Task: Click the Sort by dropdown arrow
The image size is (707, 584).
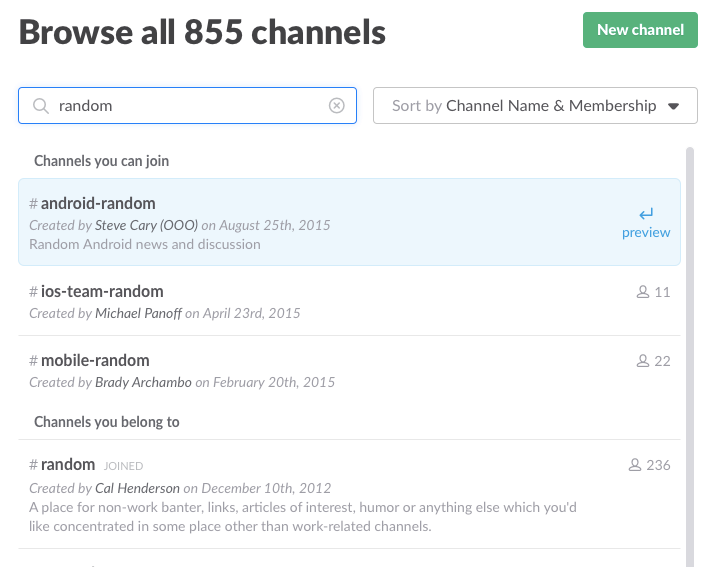Action: pos(673,106)
